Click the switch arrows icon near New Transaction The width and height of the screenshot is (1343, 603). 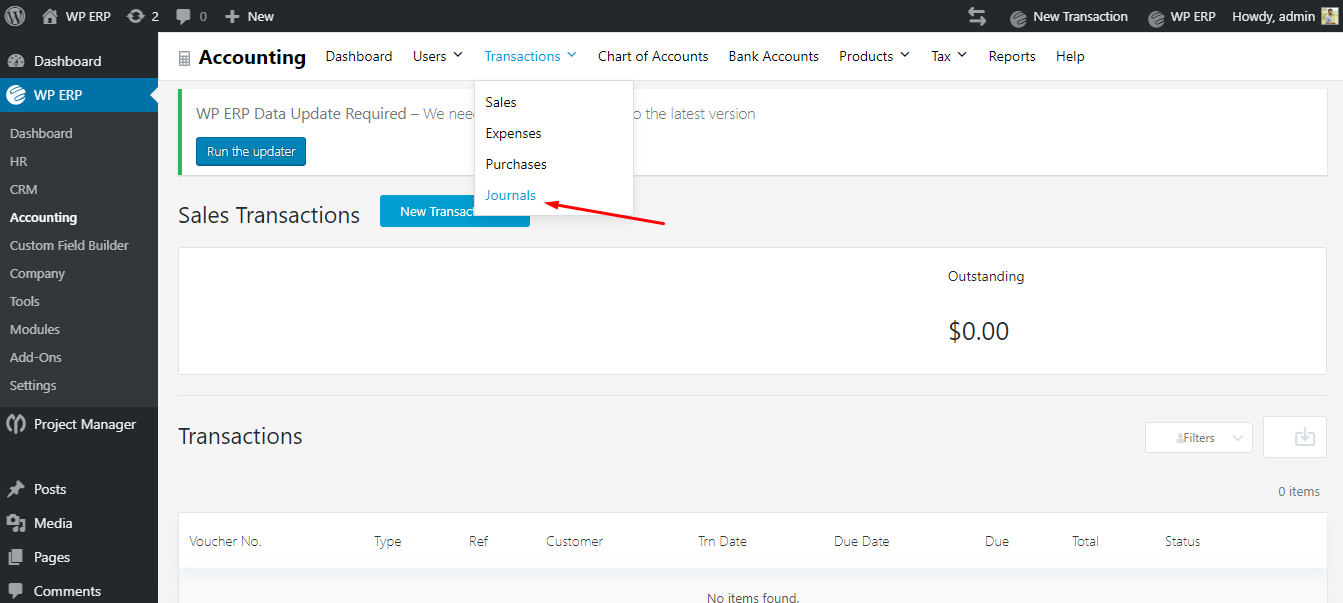(x=977, y=15)
